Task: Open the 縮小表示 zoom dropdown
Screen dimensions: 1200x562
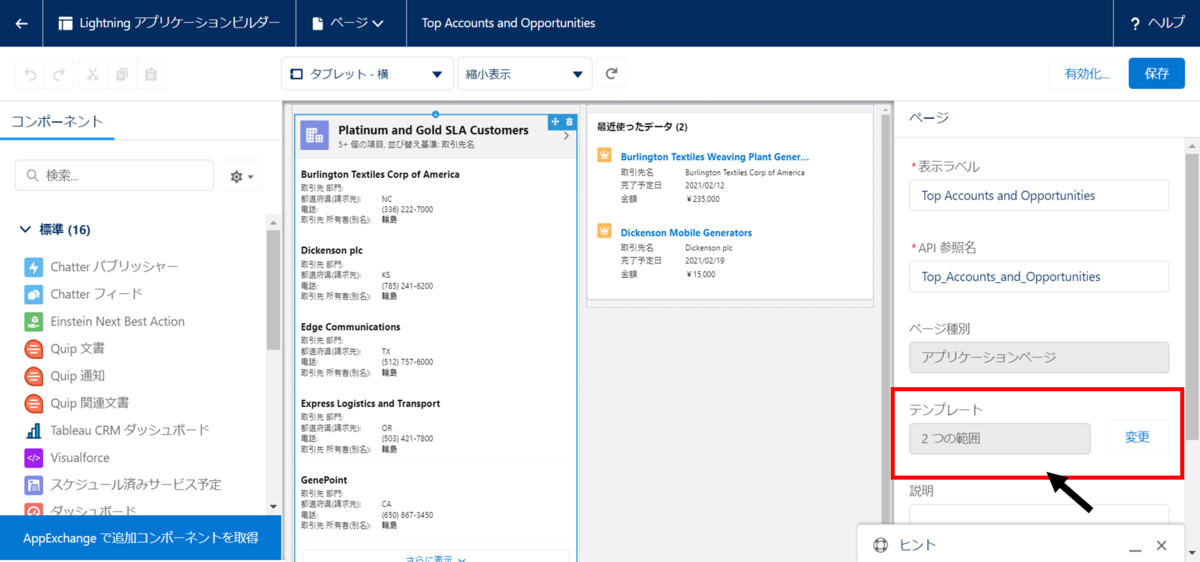Action: point(524,74)
